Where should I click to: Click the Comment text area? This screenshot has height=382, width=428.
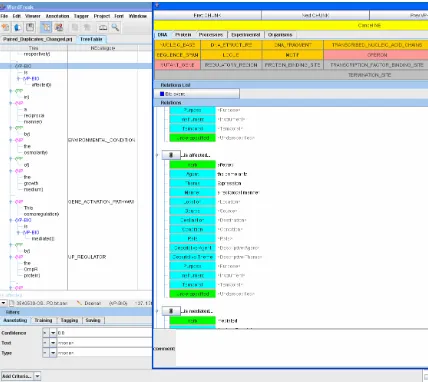[302, 348]
